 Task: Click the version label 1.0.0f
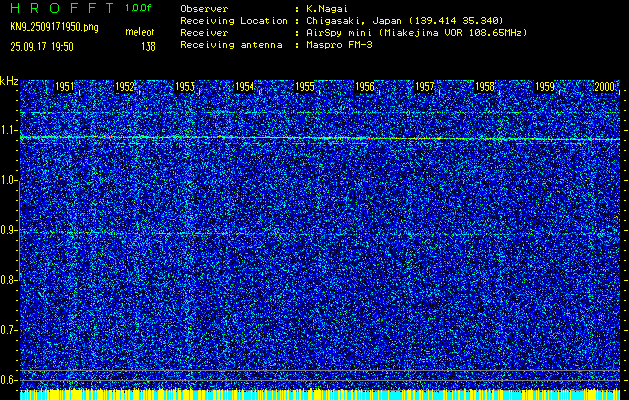(x=138, y=8)
